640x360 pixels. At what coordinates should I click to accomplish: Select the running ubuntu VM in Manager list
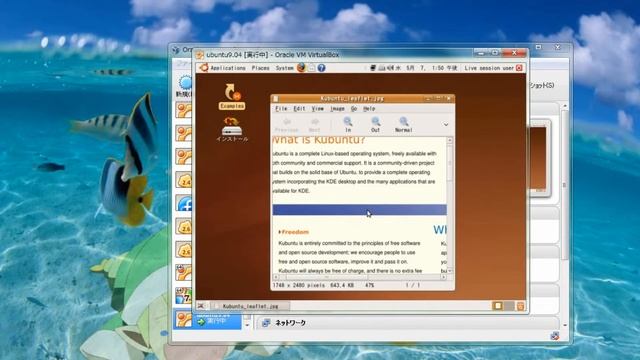[x=207, y=320]
